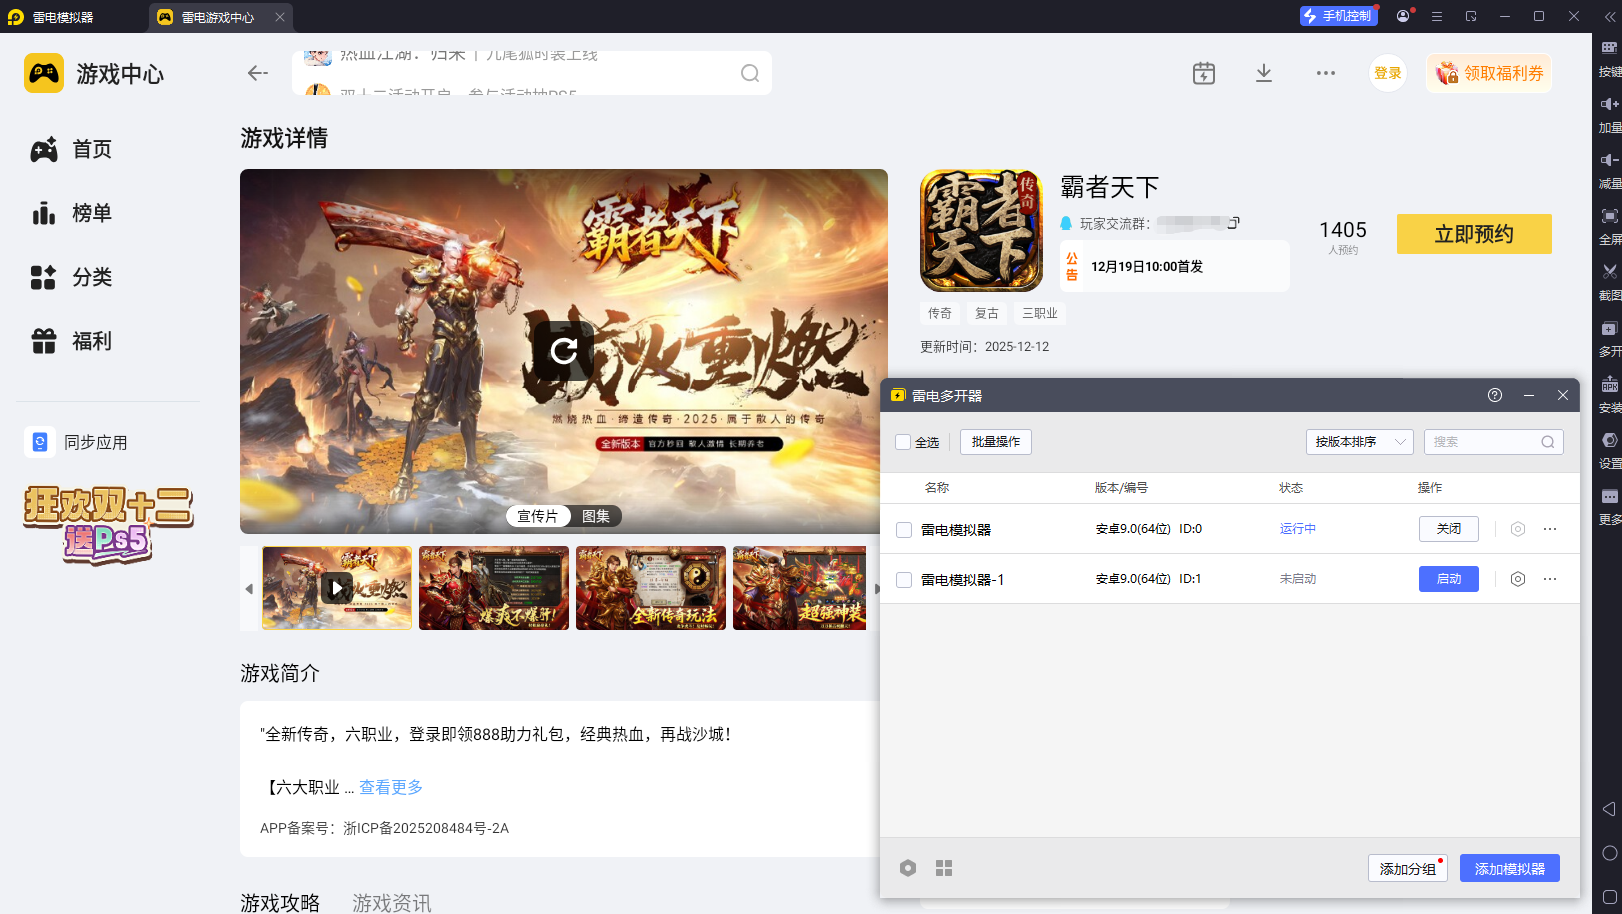1622x914 pixels.
Task: Click the search magnifier in the game center
Action: point(750,73)
